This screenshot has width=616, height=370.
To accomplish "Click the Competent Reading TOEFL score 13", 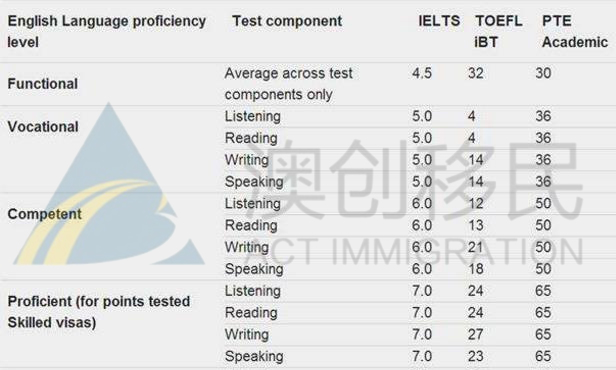I will click(475, 225).
